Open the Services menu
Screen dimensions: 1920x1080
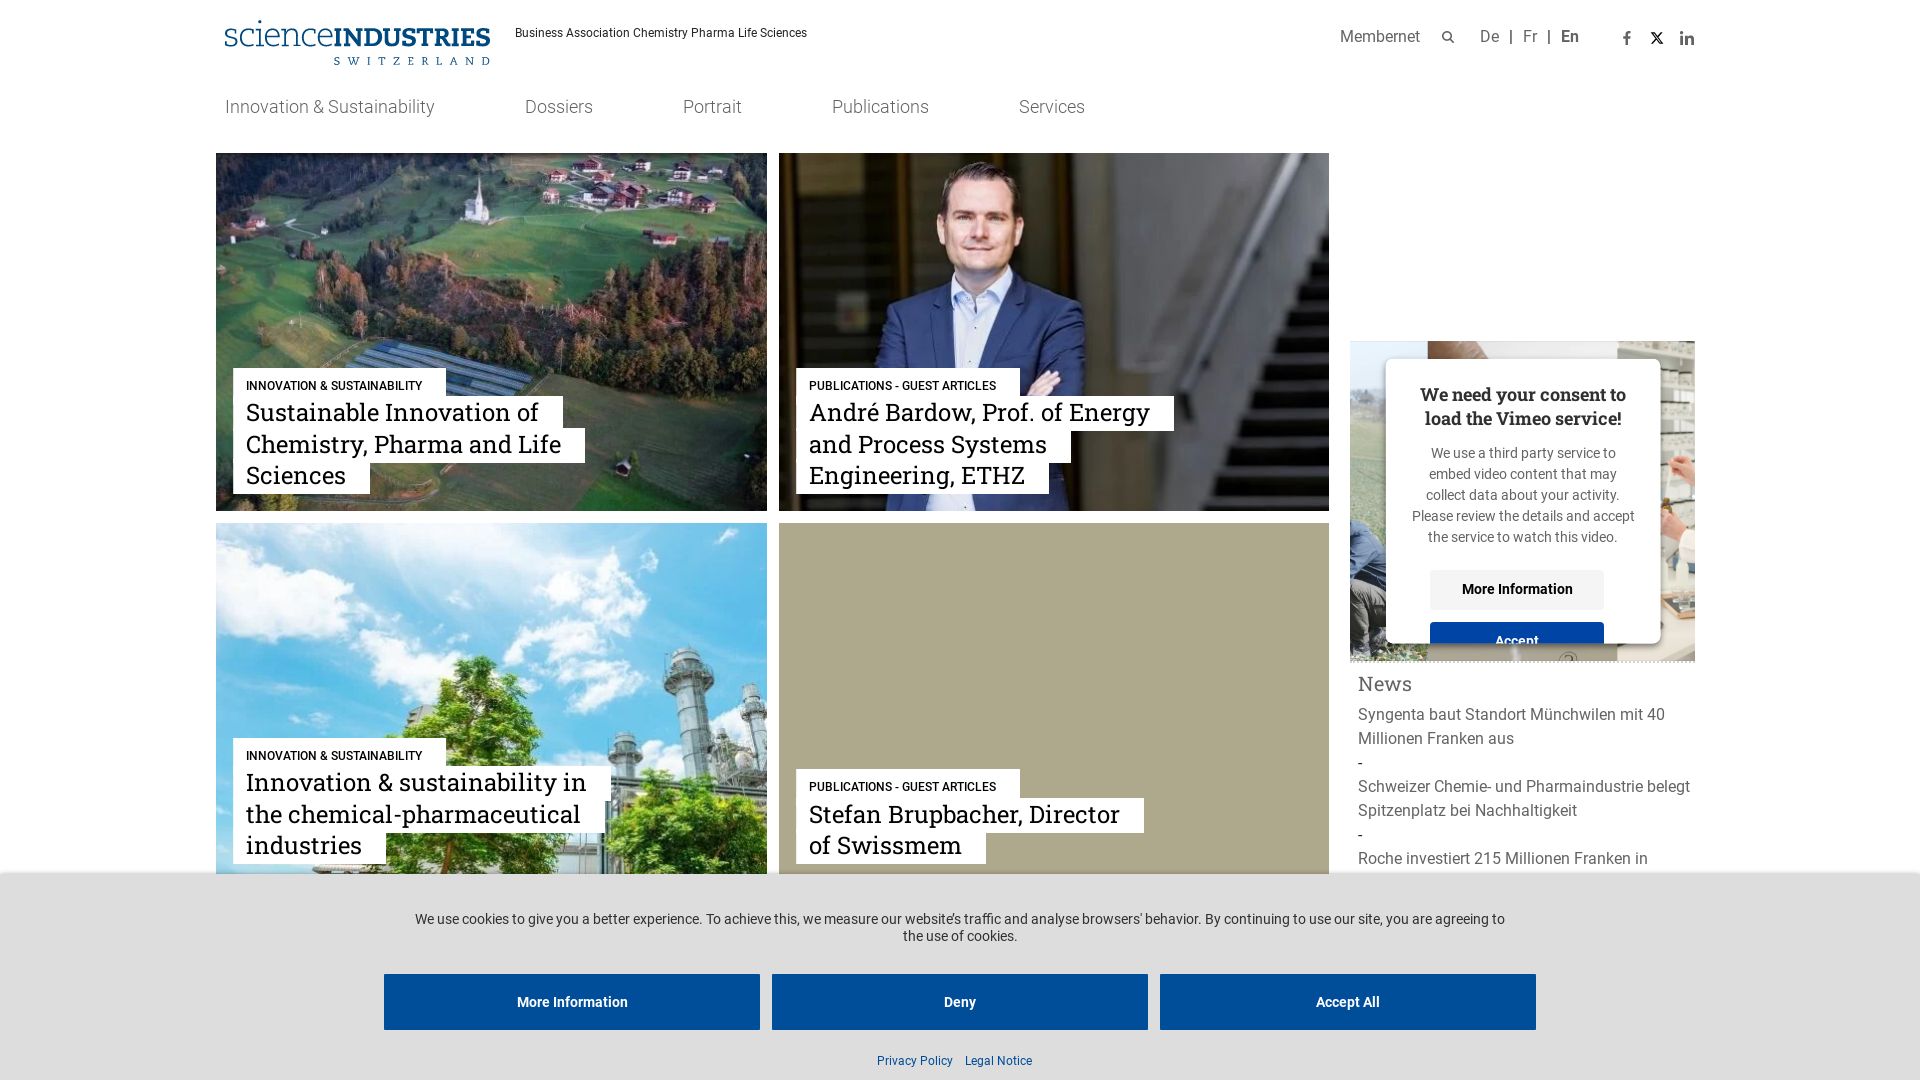1052,107
